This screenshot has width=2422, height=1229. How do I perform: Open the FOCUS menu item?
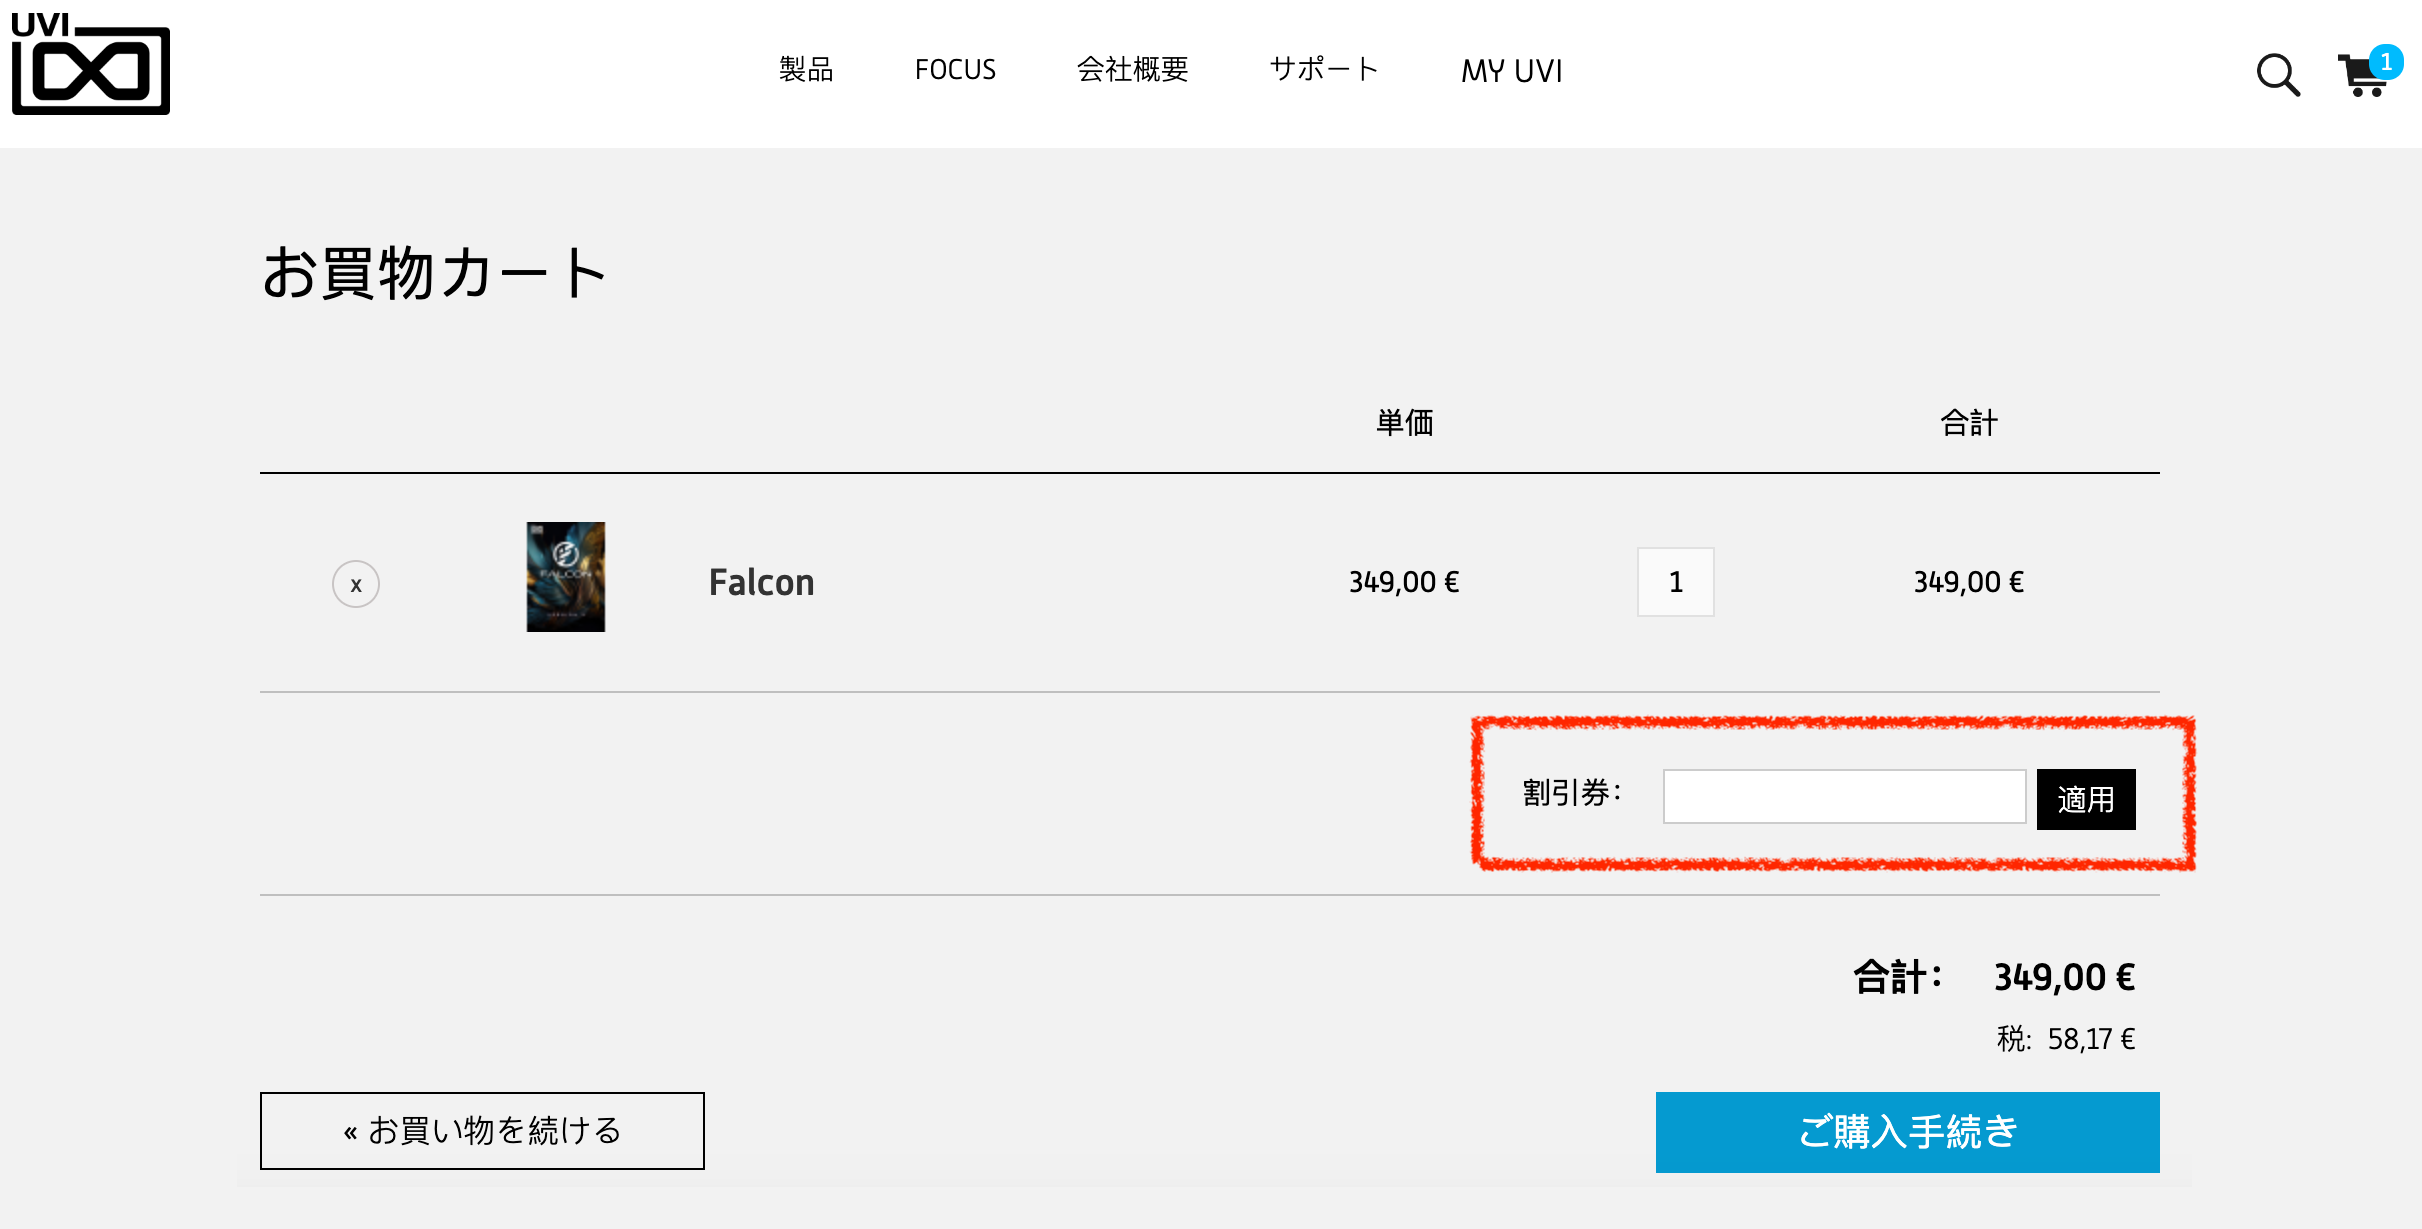955,70
